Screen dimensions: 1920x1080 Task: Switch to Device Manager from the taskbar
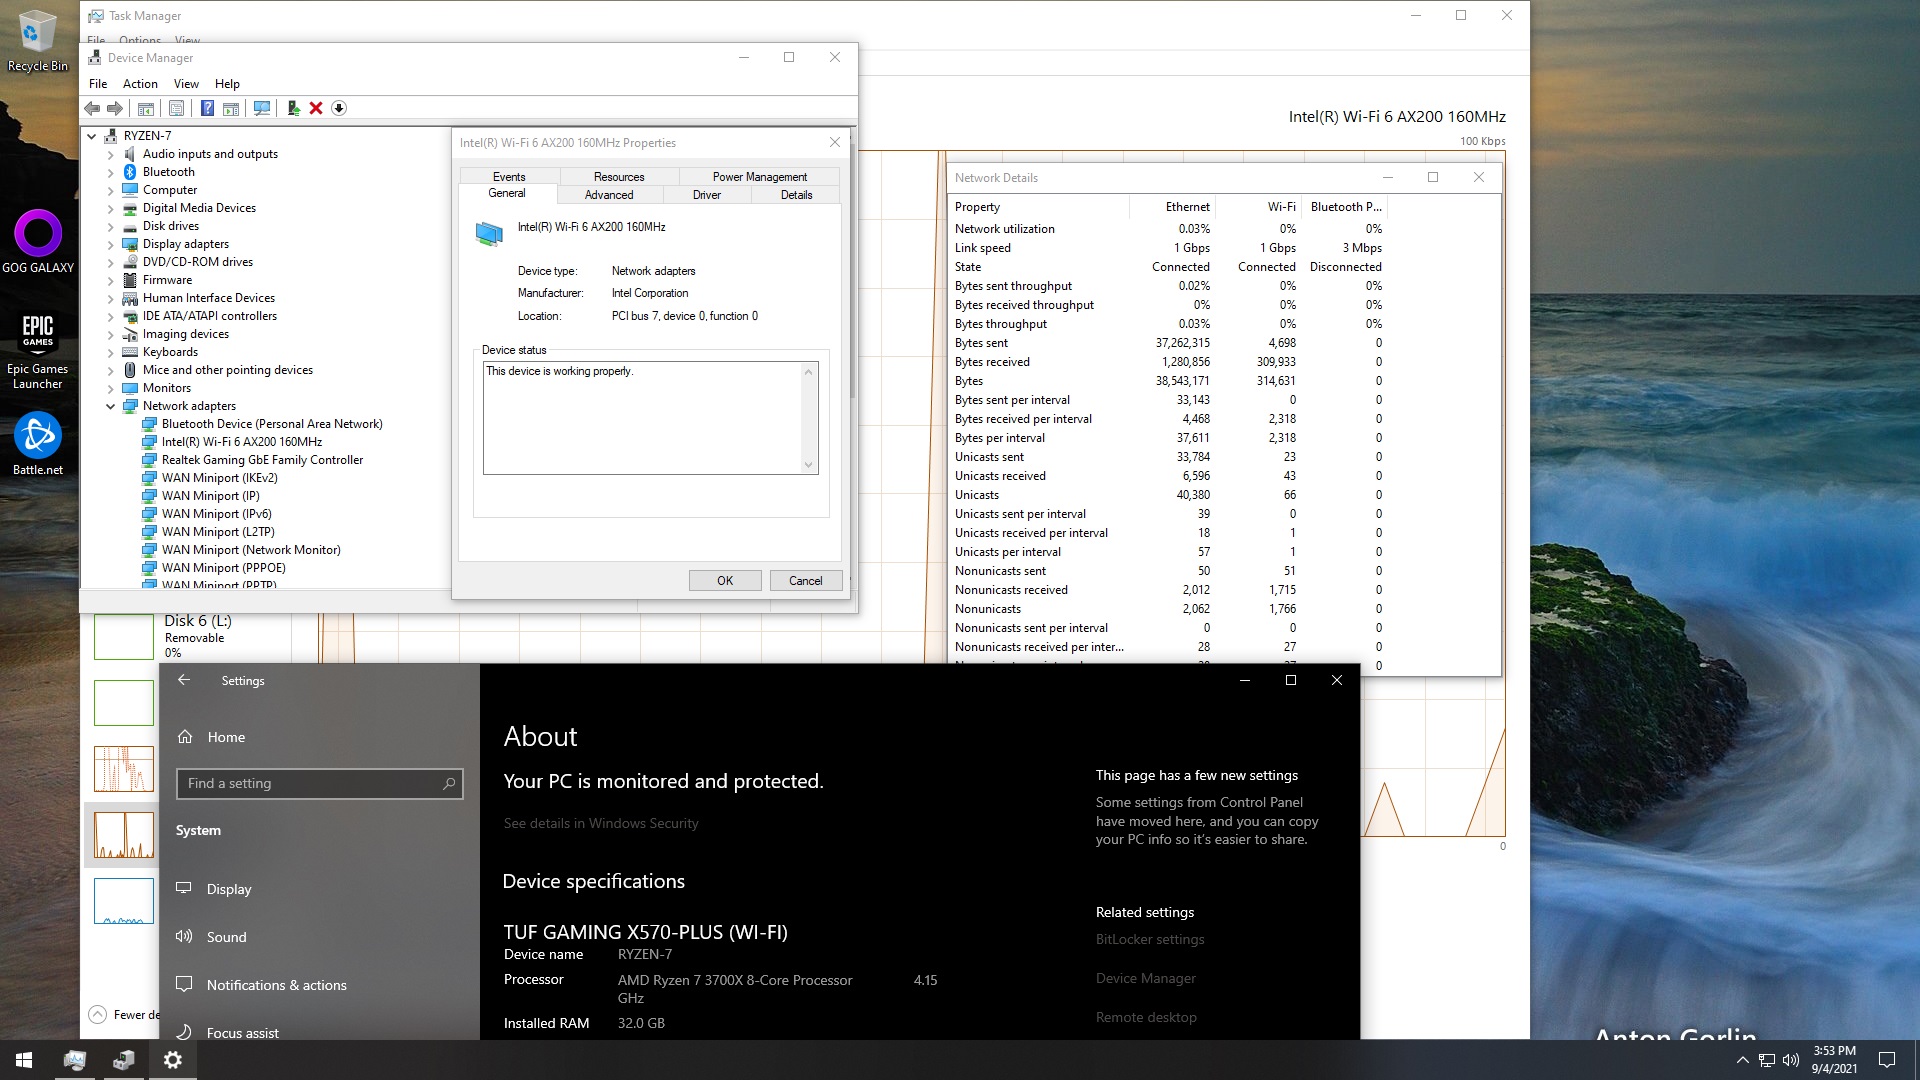point(124,1060)
